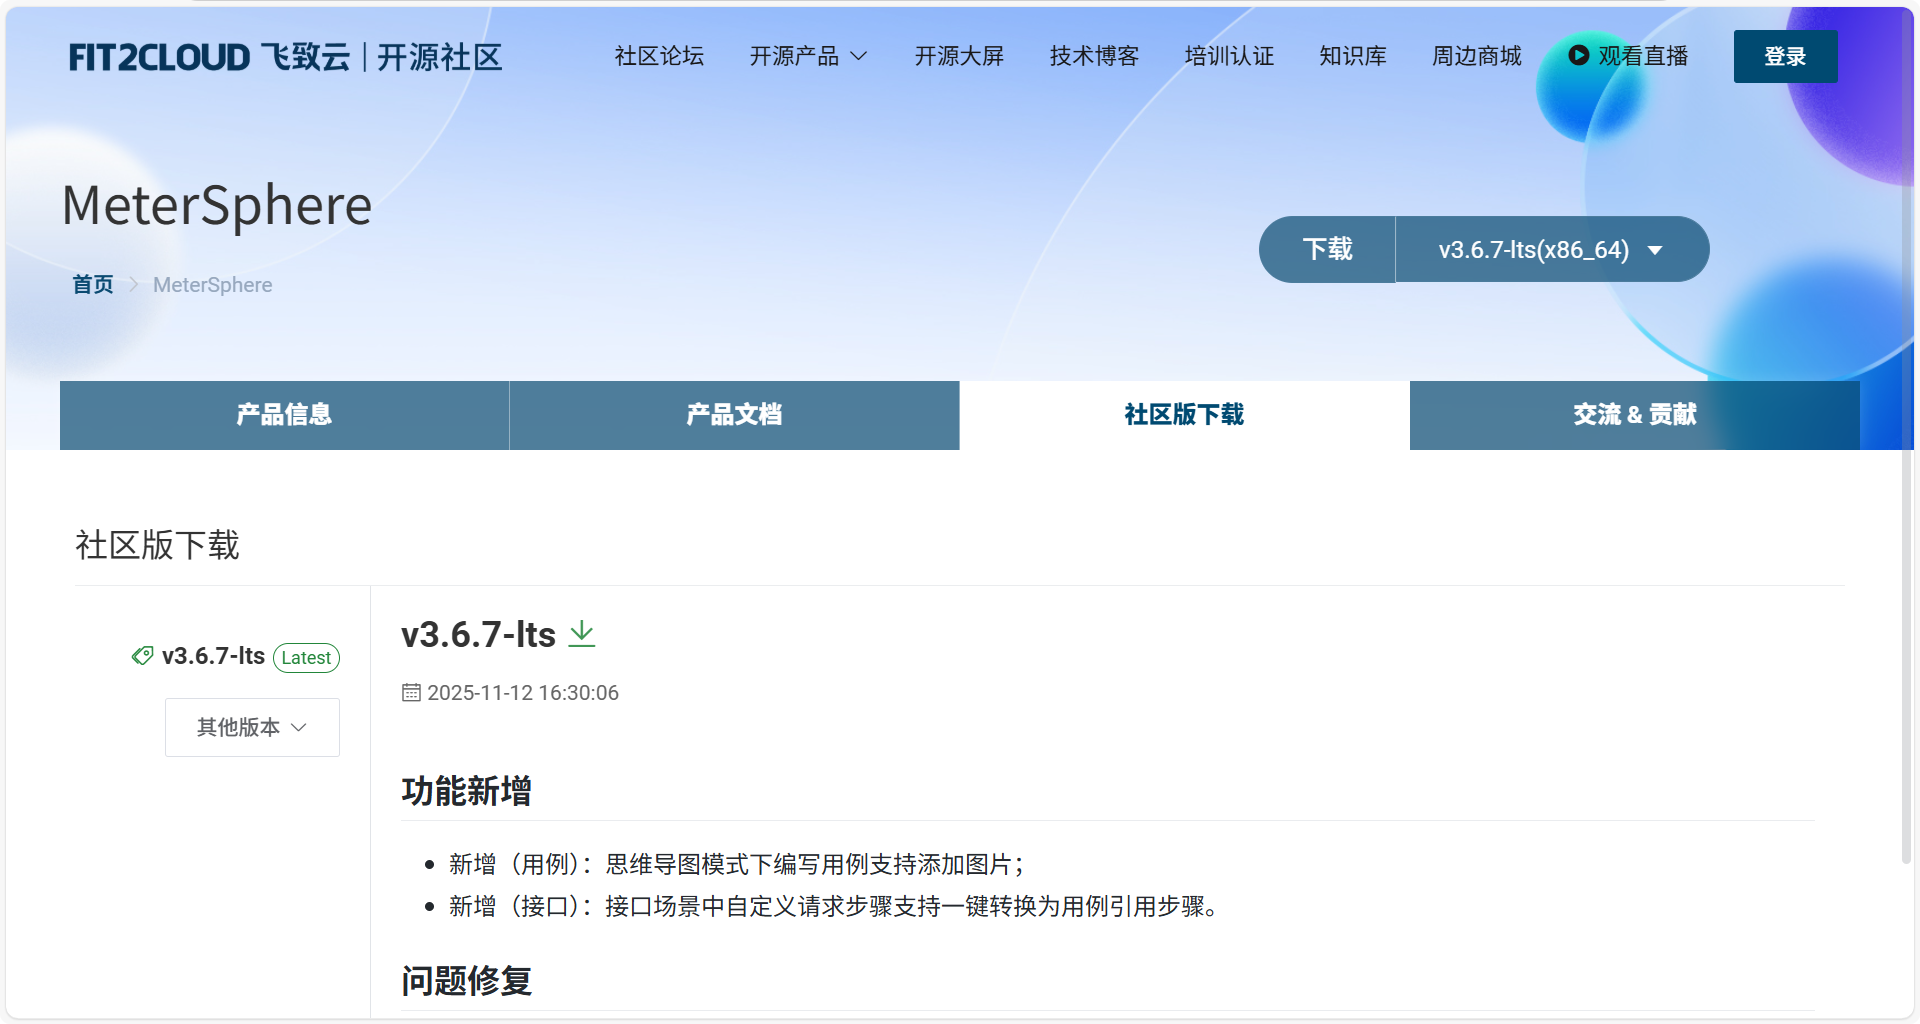The width and height of the screenshot is (1920, 1024).
Task: Click the 接口场景 changelog line
Action: (x=834, y=906)
